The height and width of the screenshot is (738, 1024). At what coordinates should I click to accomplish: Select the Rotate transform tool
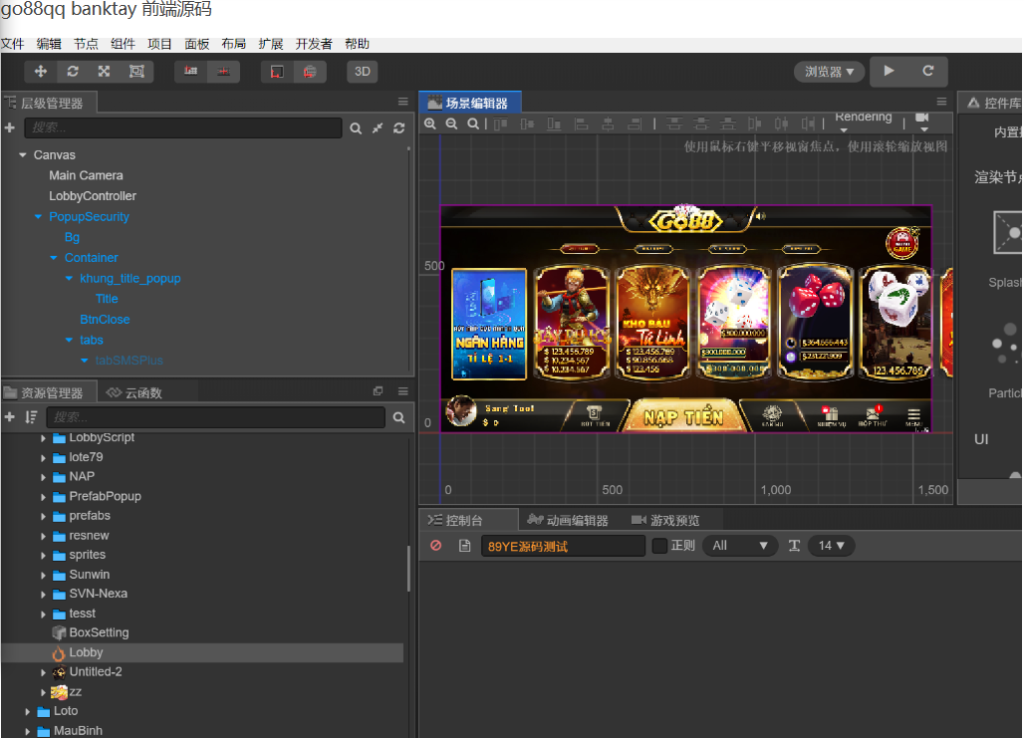72,71
